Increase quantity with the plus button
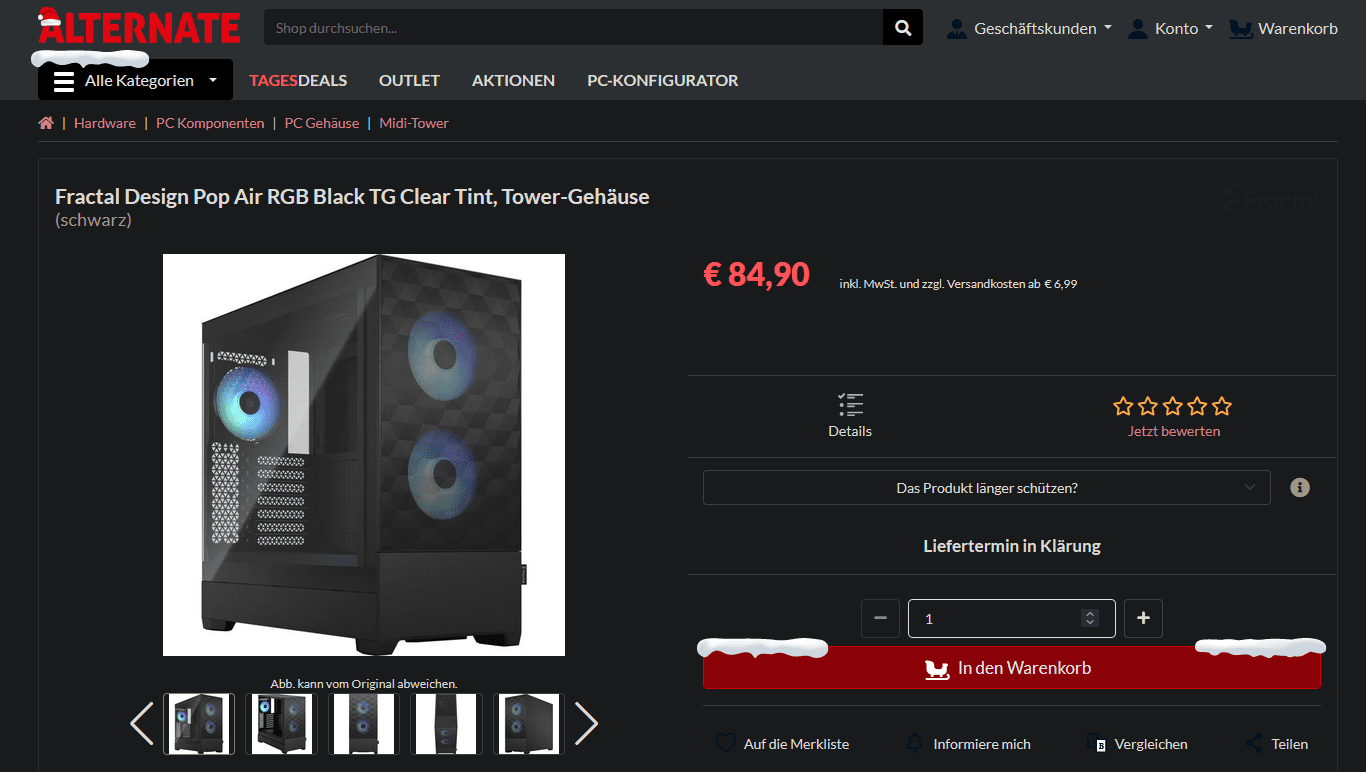1366x772 pixels. point(1143,618)
